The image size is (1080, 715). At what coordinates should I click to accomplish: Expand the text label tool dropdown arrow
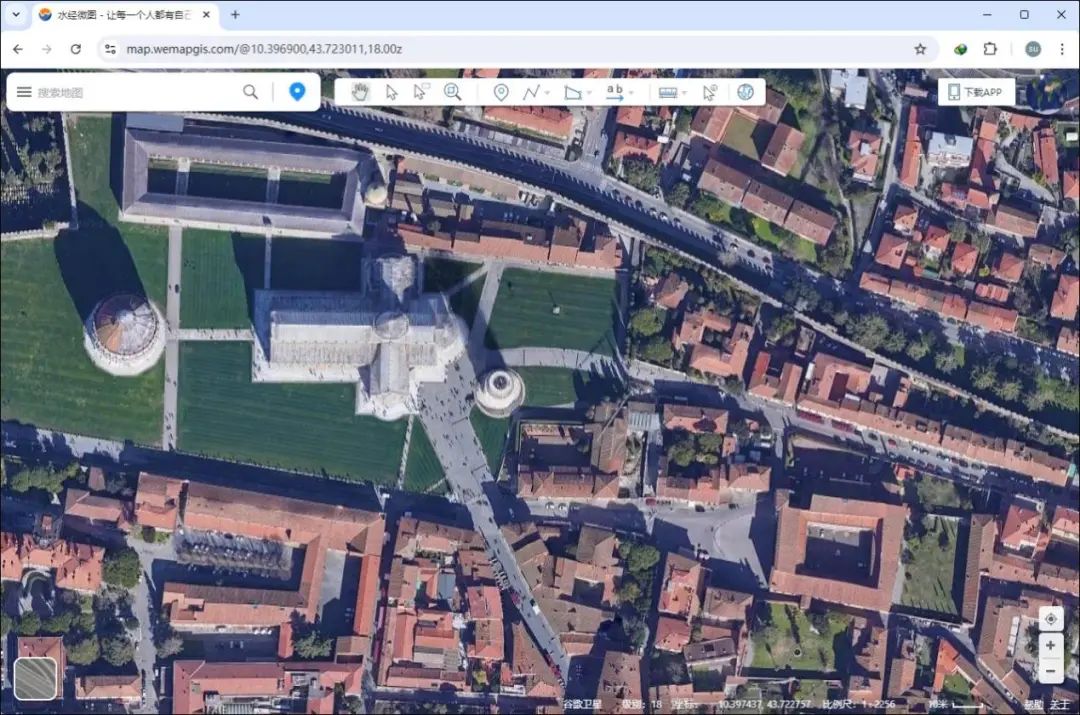[x=632, y=93]
